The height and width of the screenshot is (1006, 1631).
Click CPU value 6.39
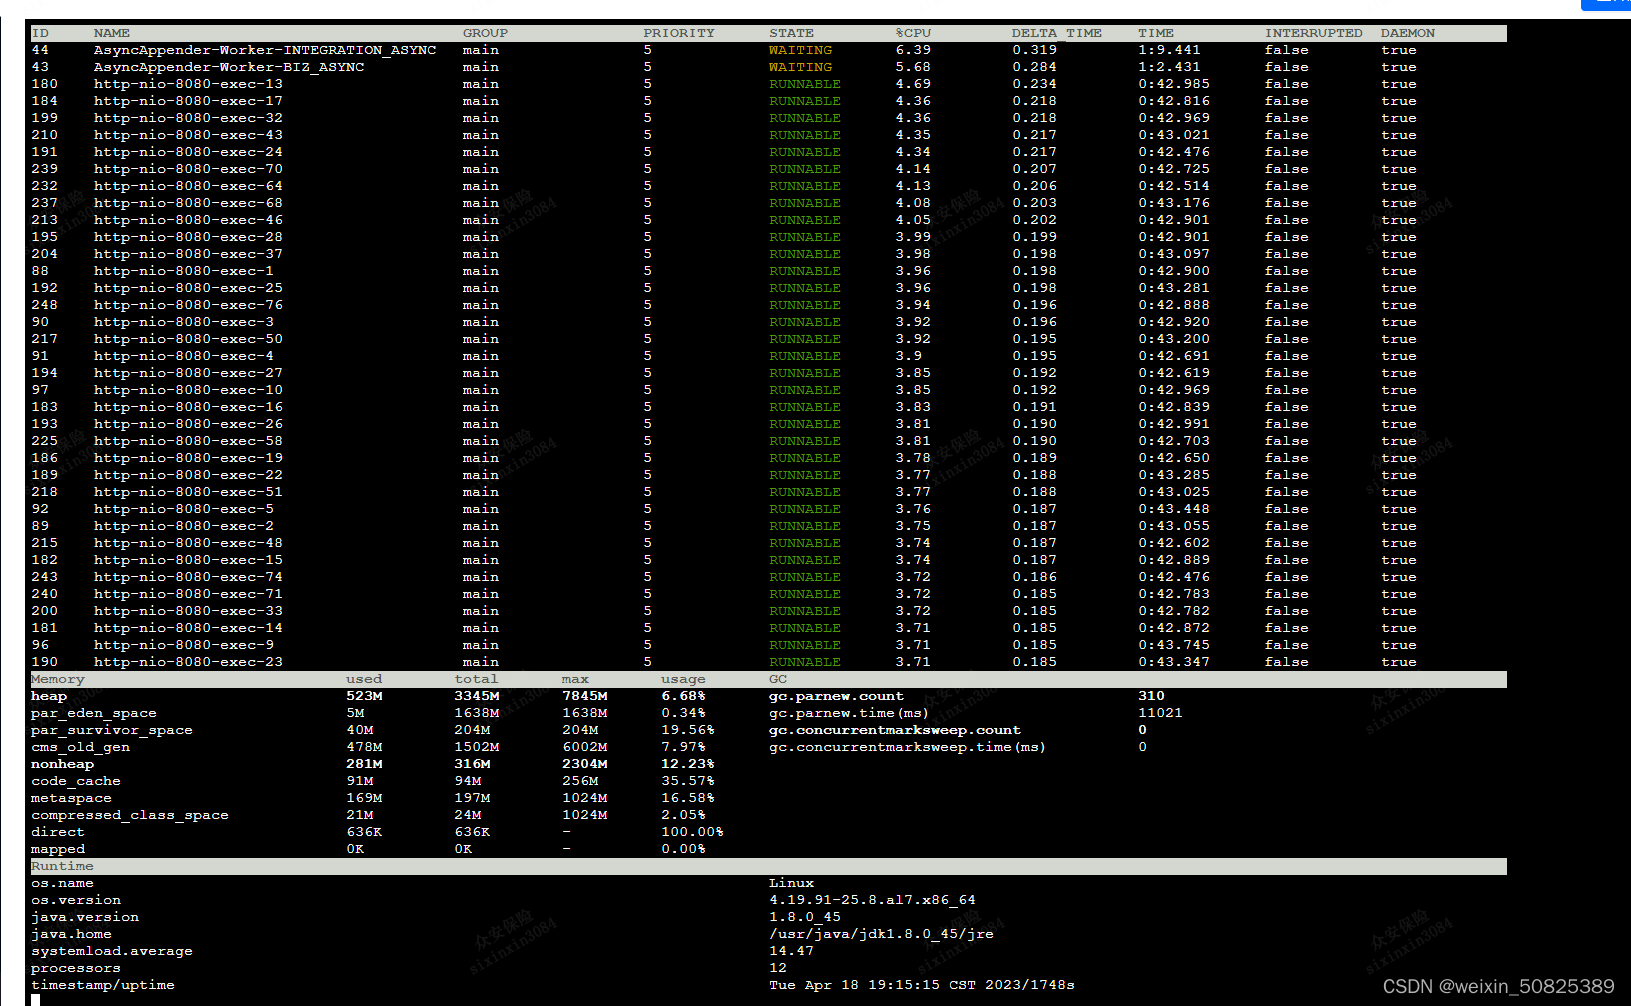point(913,50)
